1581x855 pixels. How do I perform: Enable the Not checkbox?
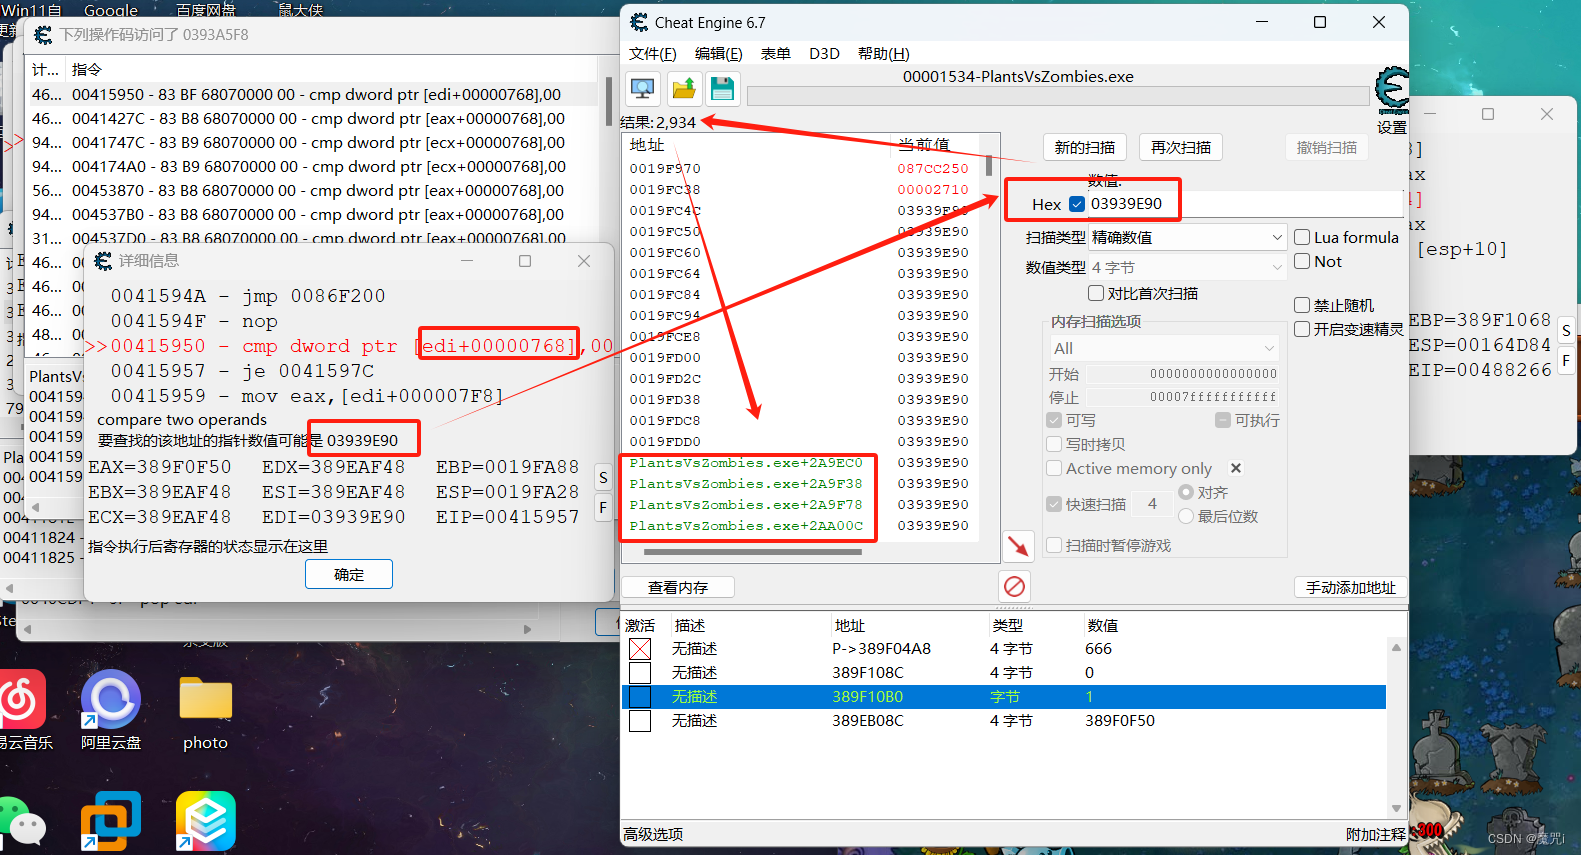tap(1302, 261)
